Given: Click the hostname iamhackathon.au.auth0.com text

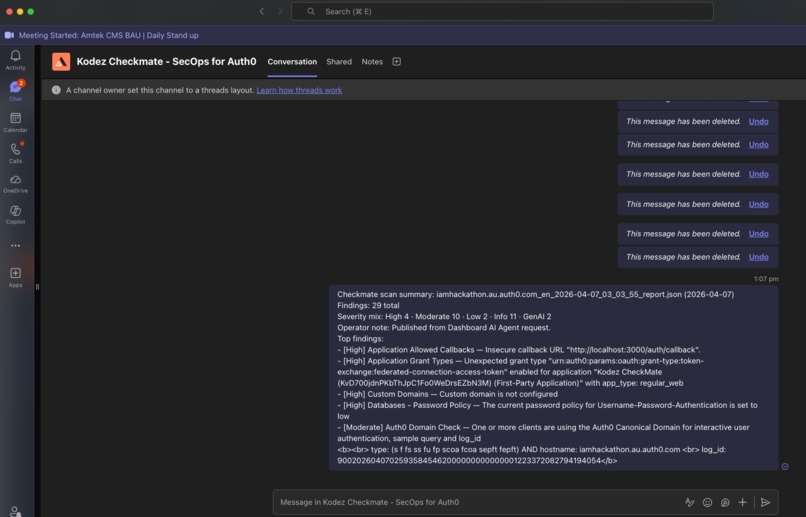Looking at the screenshot, I should tap(630, 449).
